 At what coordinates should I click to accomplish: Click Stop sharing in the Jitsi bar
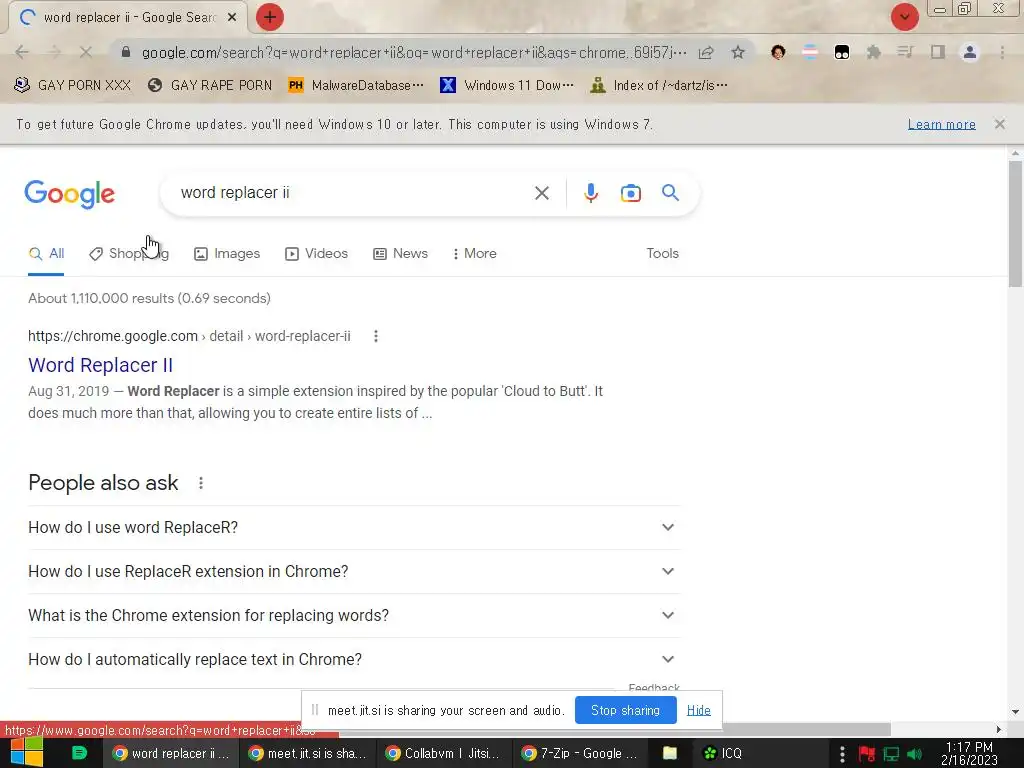(625, 711)
